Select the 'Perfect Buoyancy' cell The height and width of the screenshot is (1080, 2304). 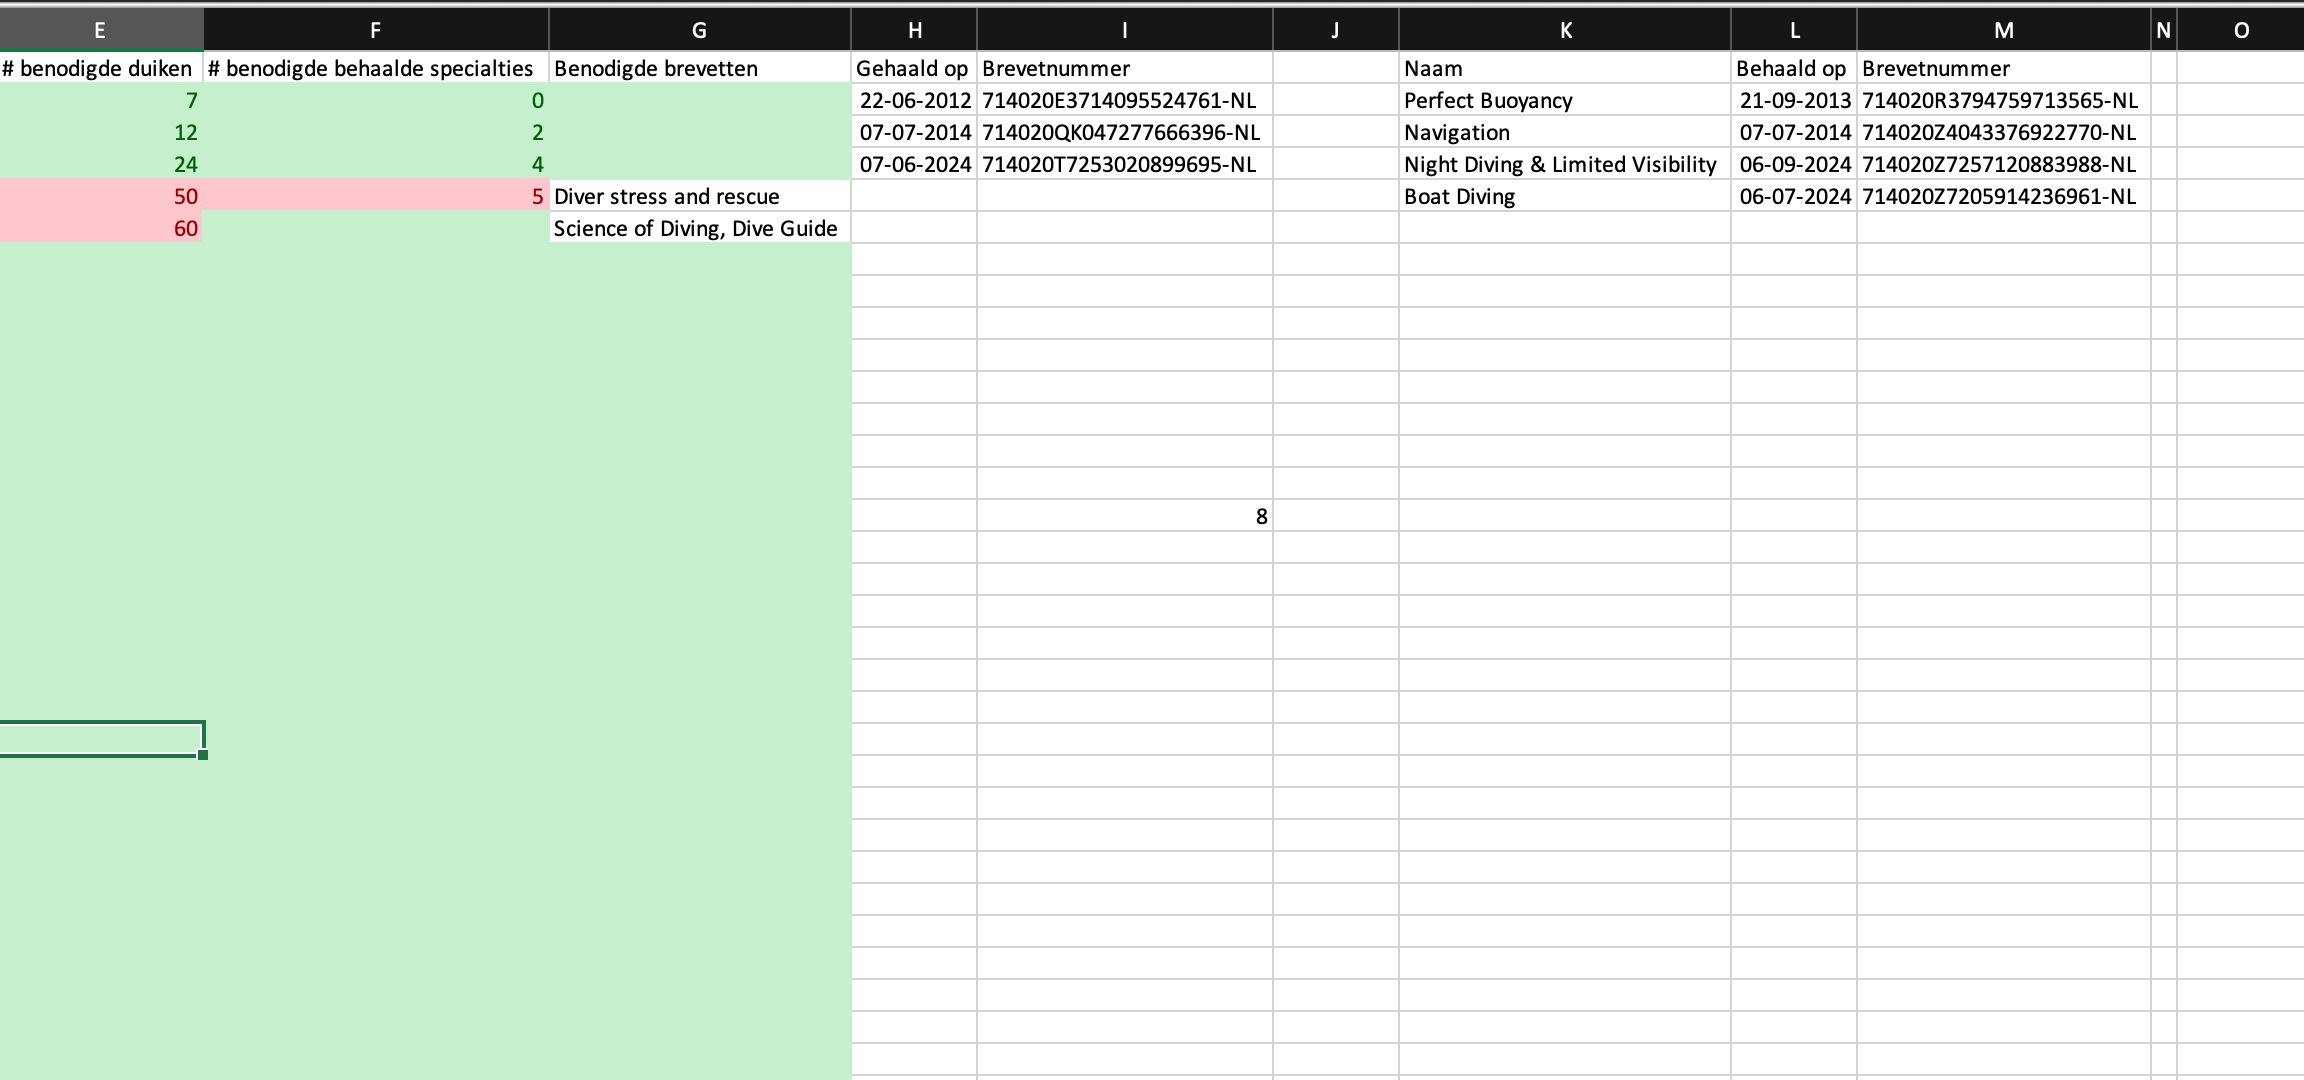[1565, 100]
